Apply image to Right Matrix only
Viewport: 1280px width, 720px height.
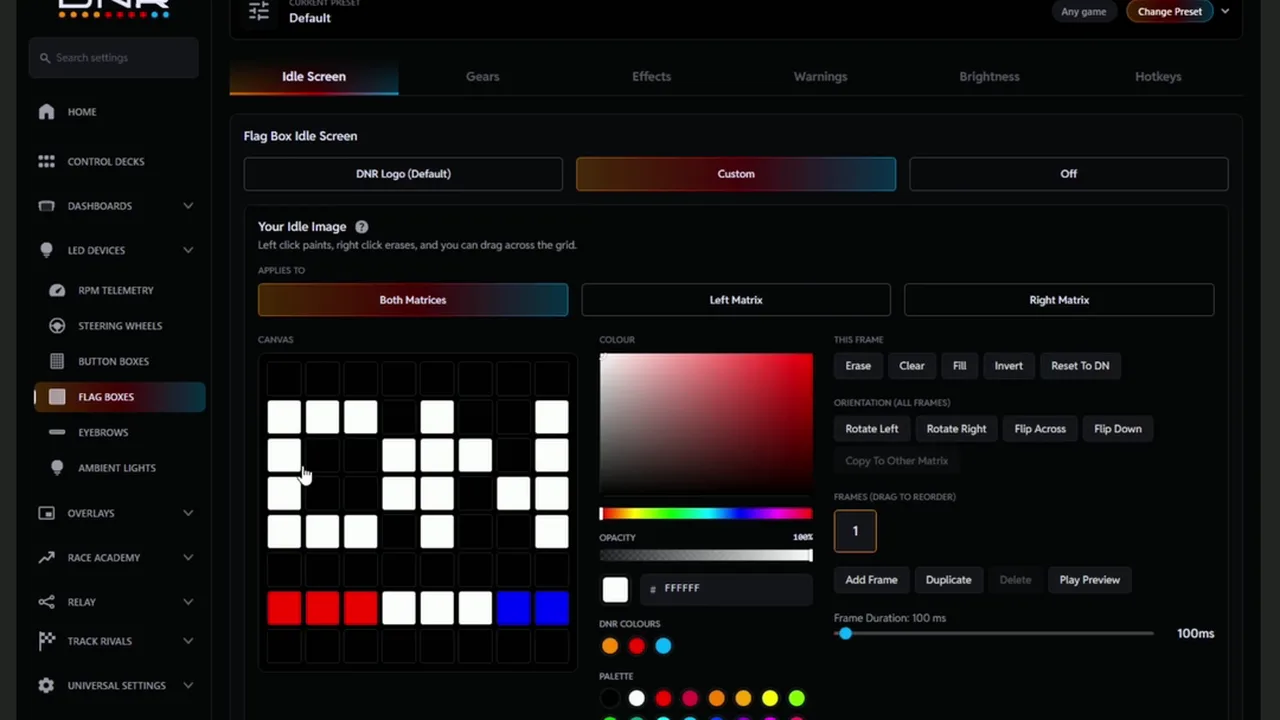1059,300
